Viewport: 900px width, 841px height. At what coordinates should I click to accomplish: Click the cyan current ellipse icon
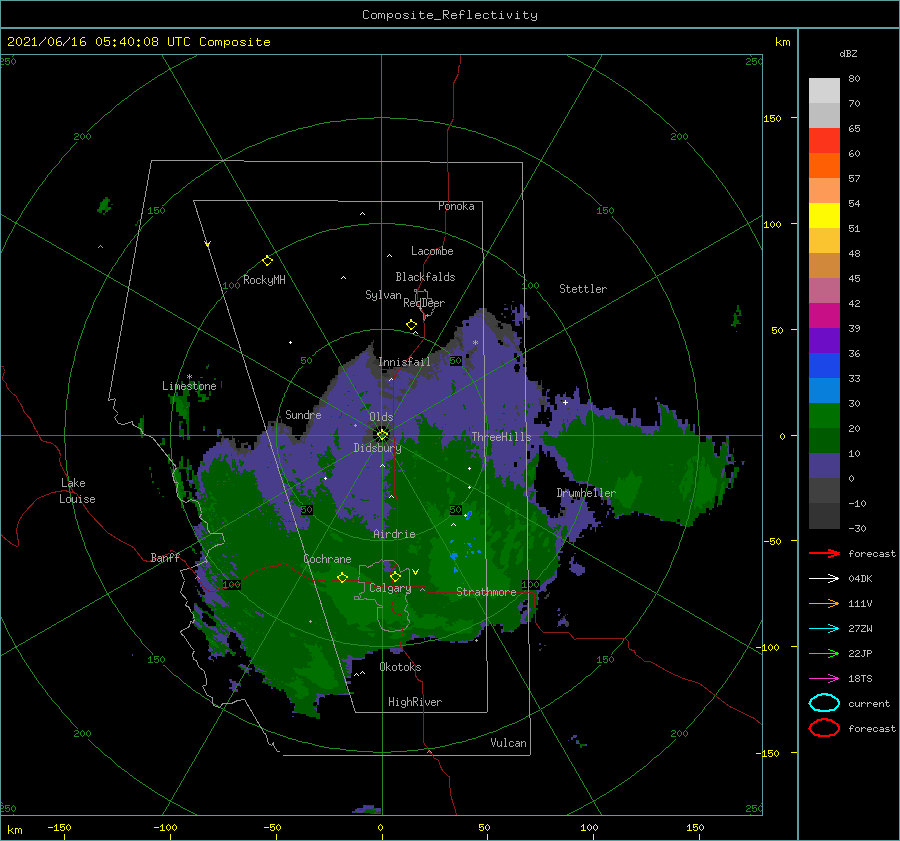[x=824, y=703]
